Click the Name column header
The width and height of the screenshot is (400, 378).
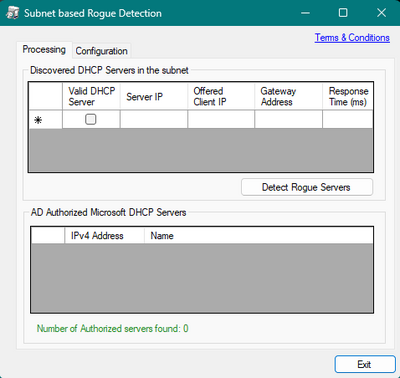(x=259, y=236)
